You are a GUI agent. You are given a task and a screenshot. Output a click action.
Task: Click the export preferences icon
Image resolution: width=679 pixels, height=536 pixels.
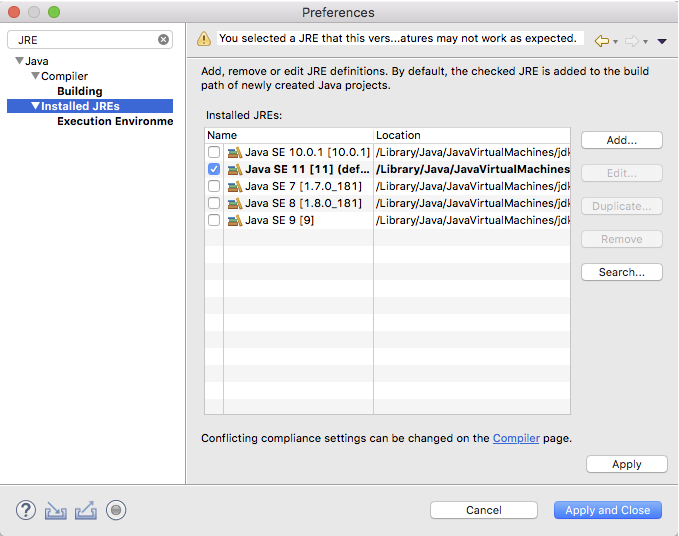[x=86, y=510]
